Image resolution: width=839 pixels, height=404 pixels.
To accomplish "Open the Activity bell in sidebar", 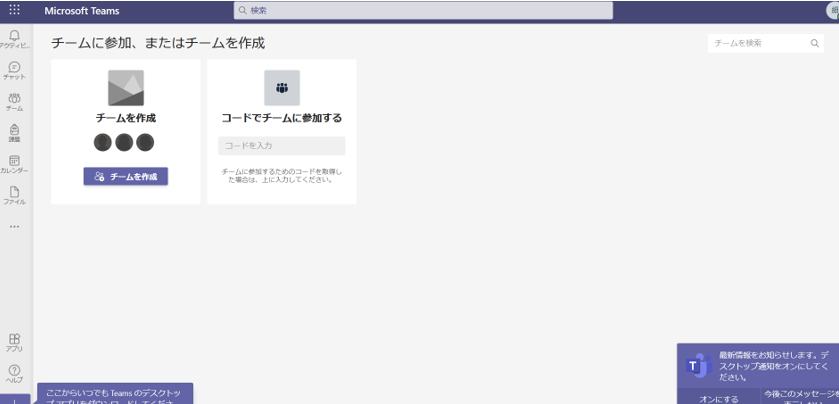I will coord(14,39).
